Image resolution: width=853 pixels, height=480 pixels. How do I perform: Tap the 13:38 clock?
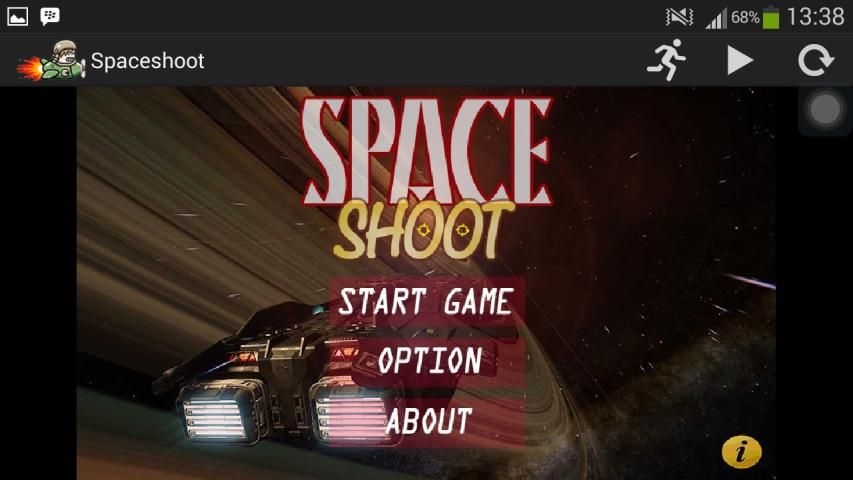click(815, 17)
